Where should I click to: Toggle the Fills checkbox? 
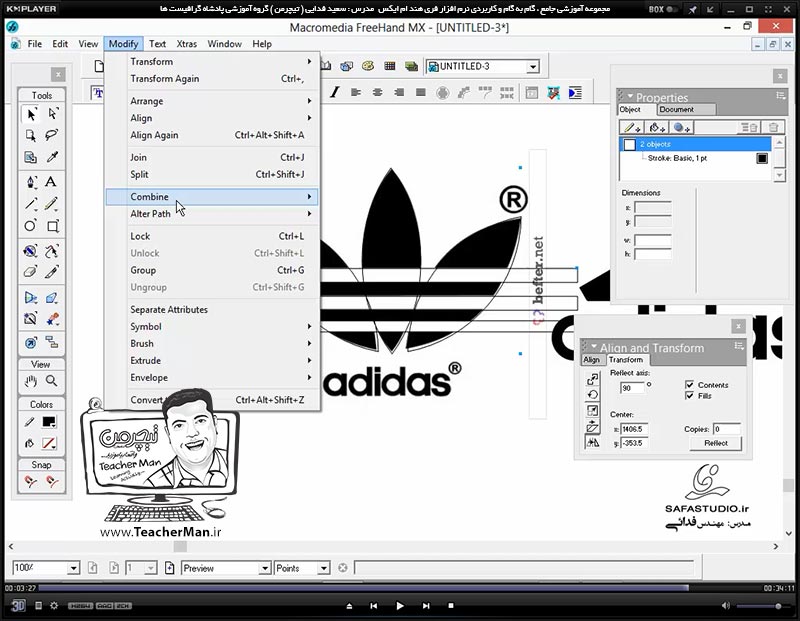(690, 395)
